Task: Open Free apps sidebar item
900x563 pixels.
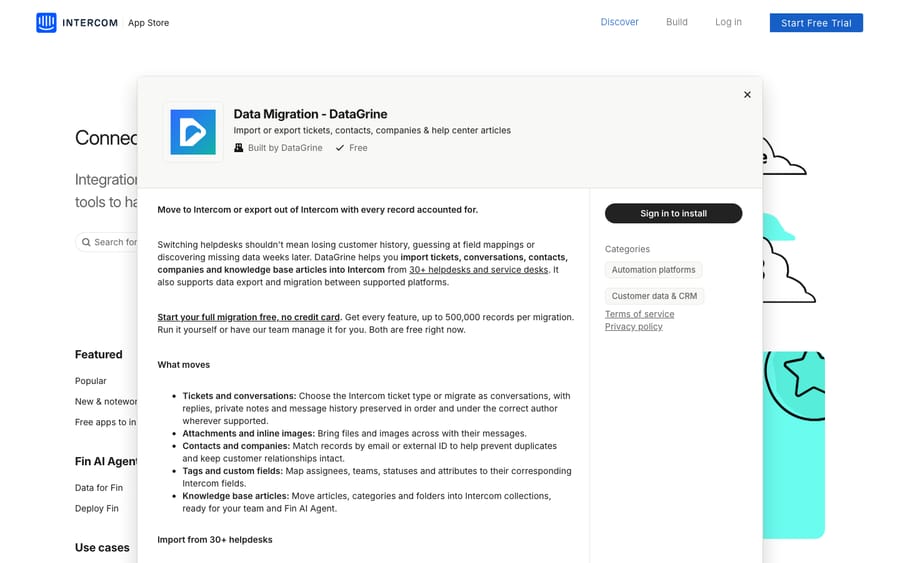Action: (106, 422)
